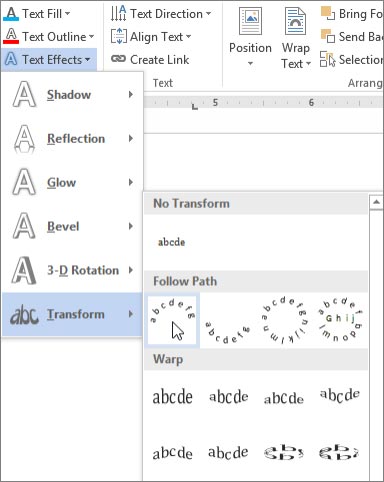Open the Align Text dropdown
384x482 pixels.
[188, 37]
